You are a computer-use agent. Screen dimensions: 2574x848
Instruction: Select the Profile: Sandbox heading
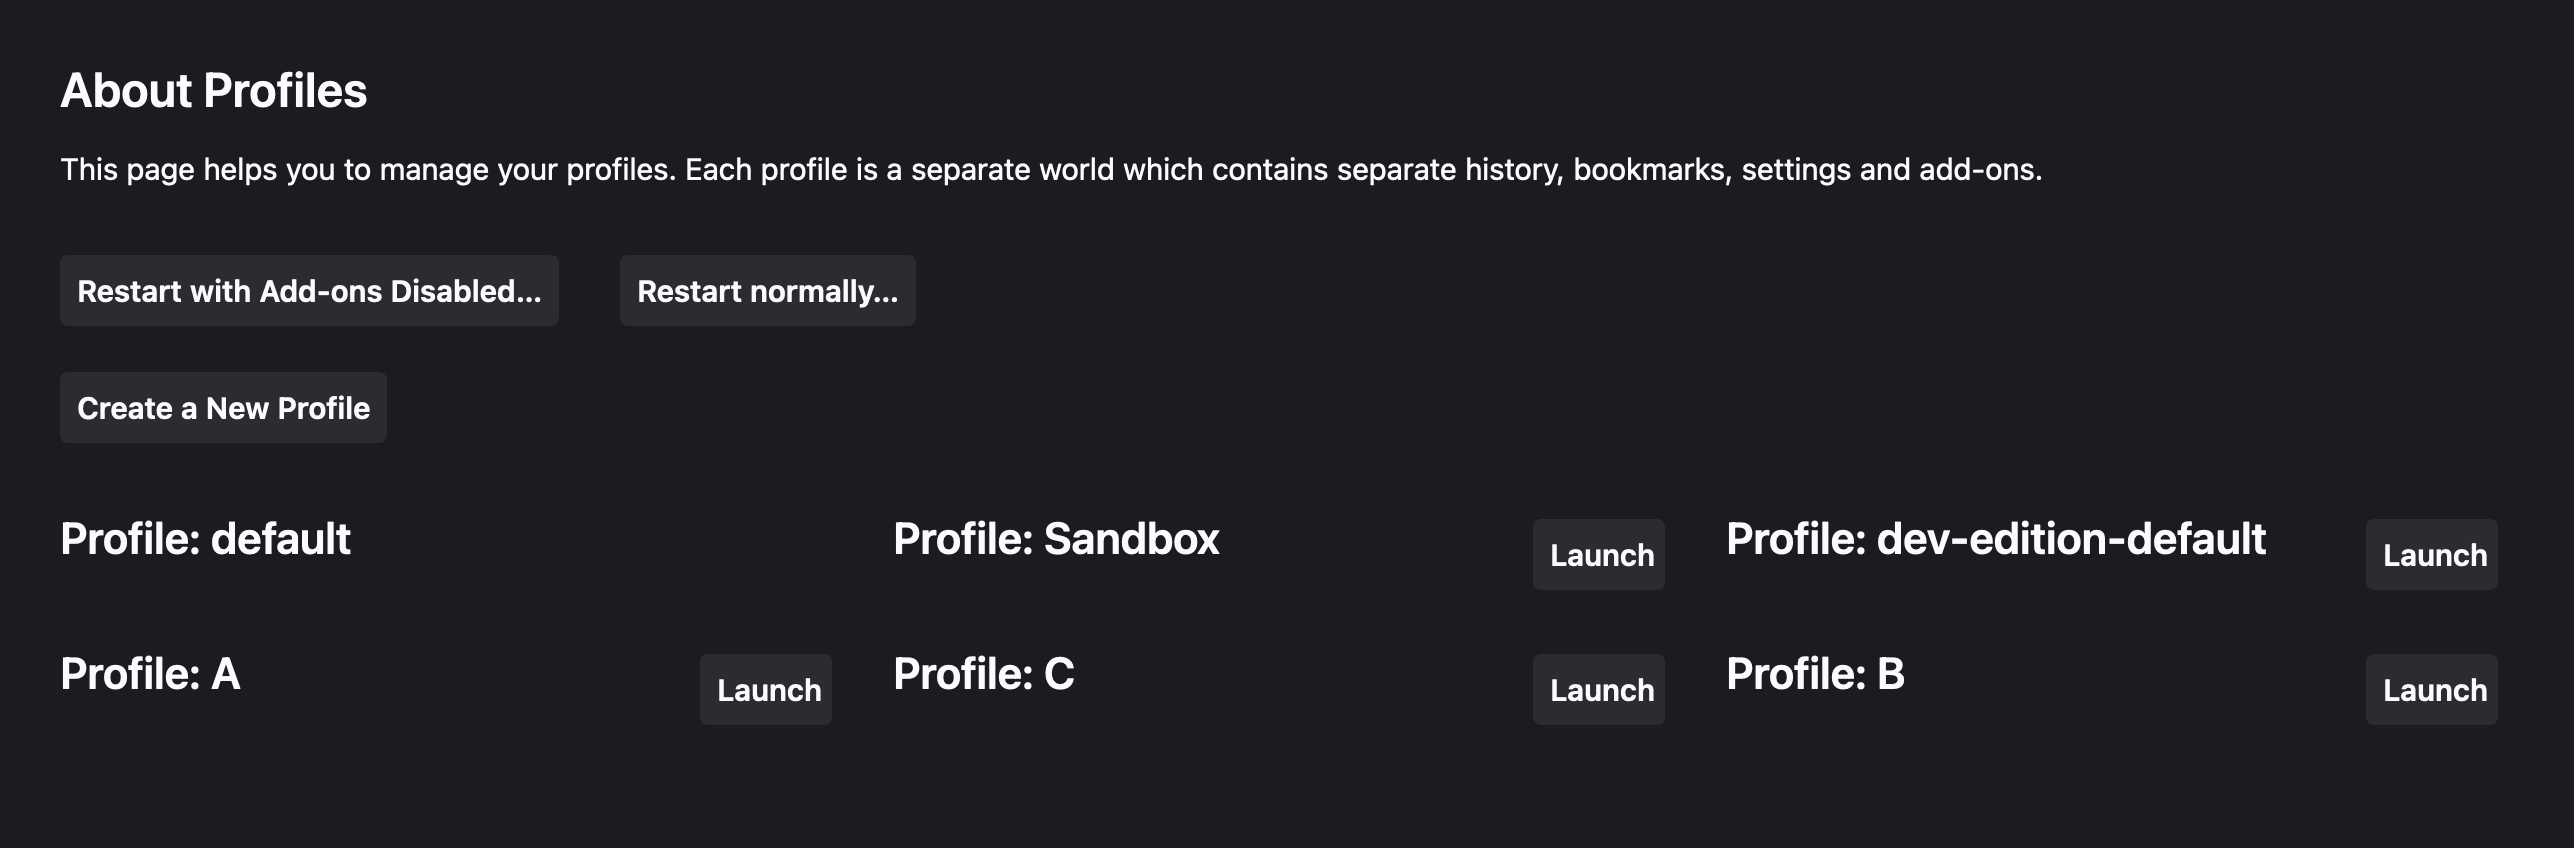[1056, 539]
